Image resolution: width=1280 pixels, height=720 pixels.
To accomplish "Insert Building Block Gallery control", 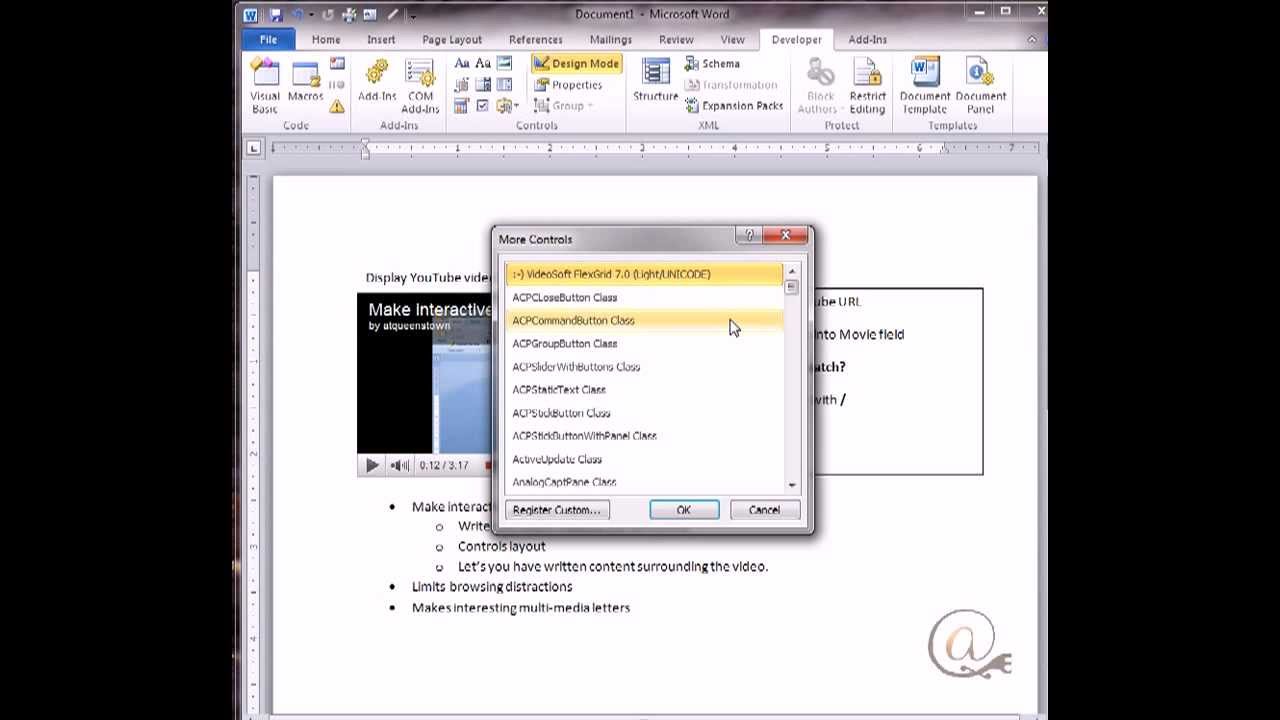I will coord(462,85).
